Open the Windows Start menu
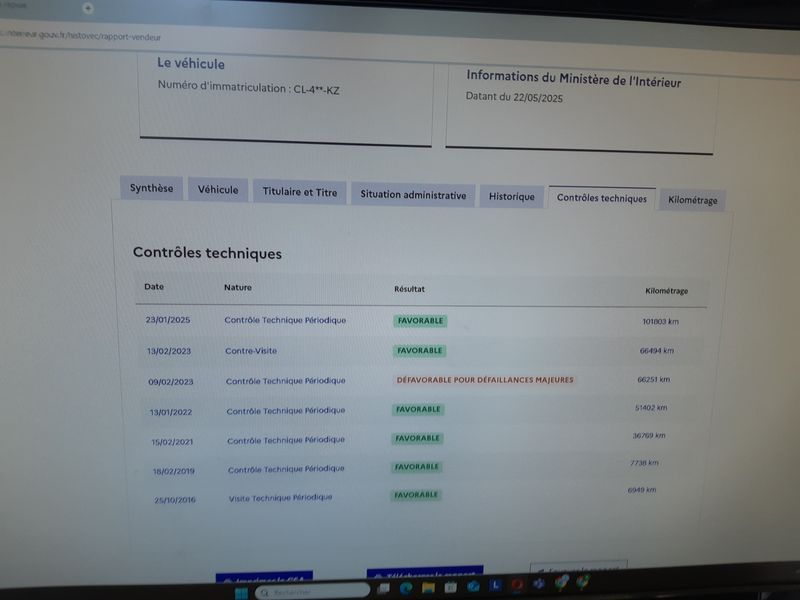Image resolution: width=800 pixels, height=600 pixels. click(241, 593)
